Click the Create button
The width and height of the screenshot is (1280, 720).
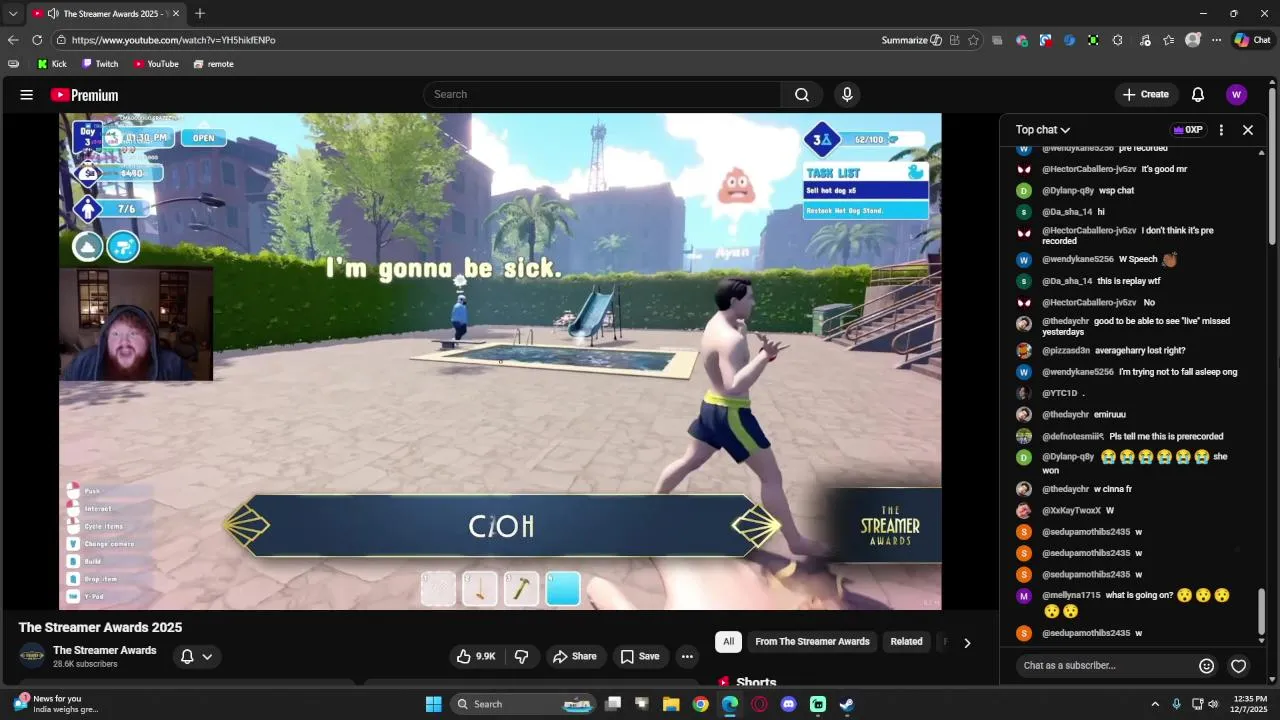[x=1145, y=94]
